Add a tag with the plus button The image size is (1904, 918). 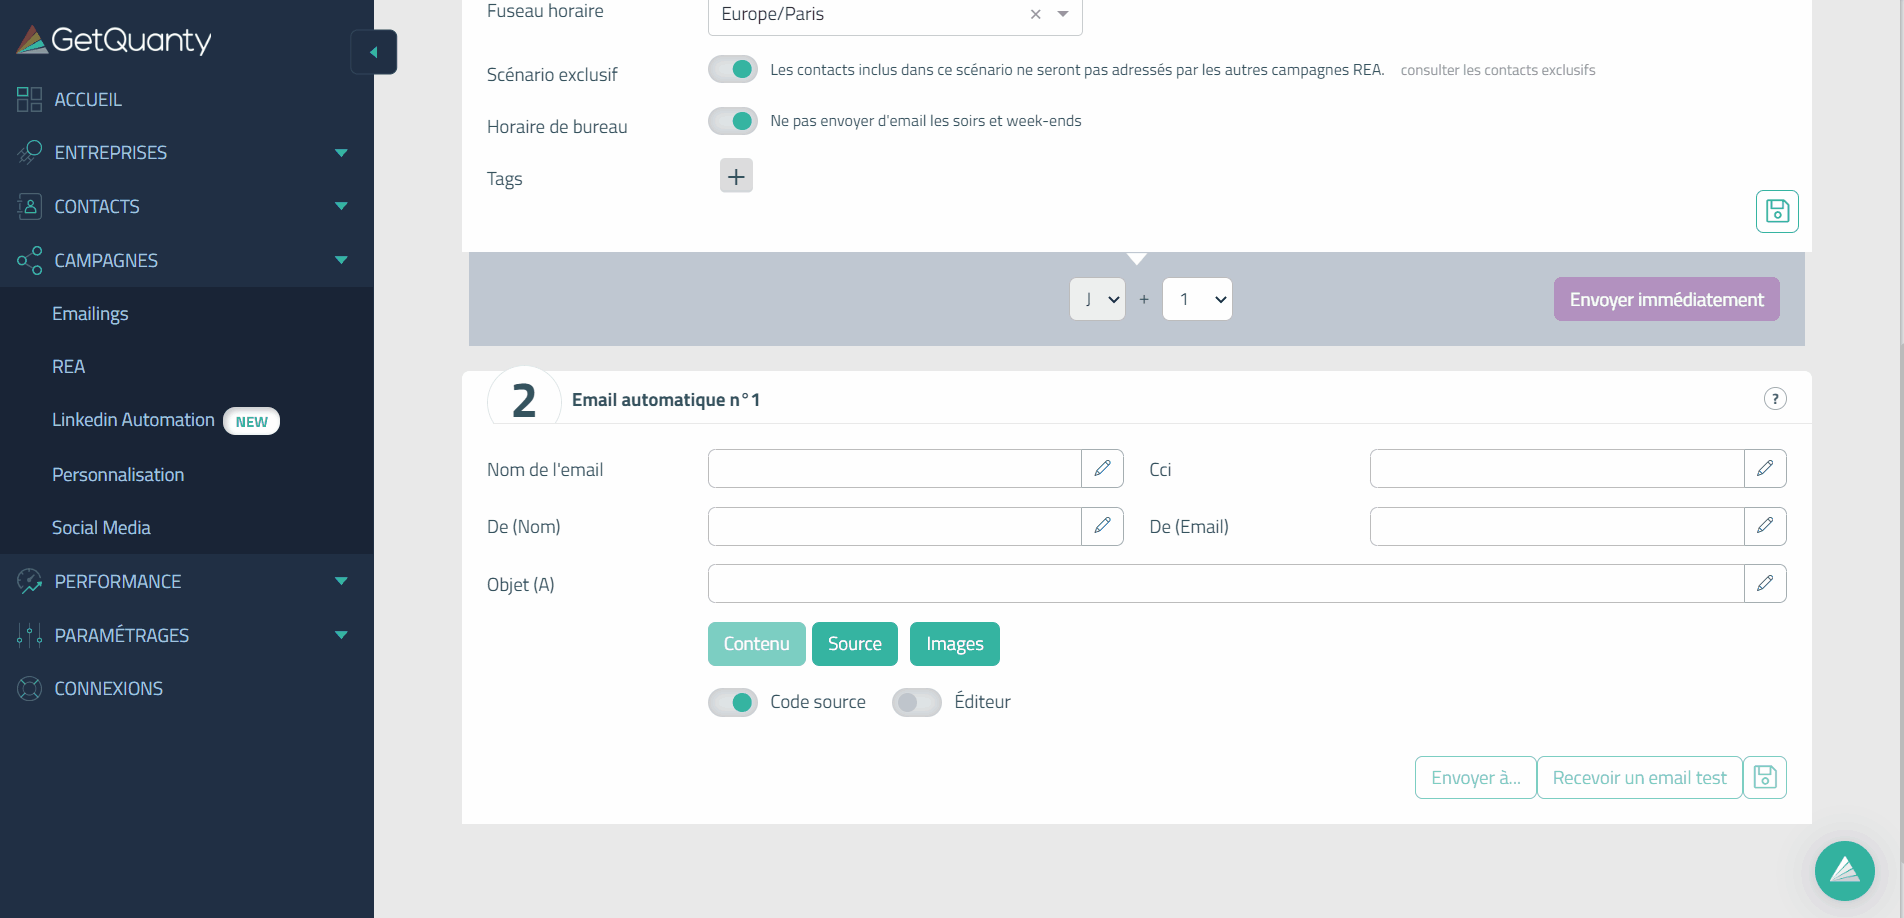[736, 177]
